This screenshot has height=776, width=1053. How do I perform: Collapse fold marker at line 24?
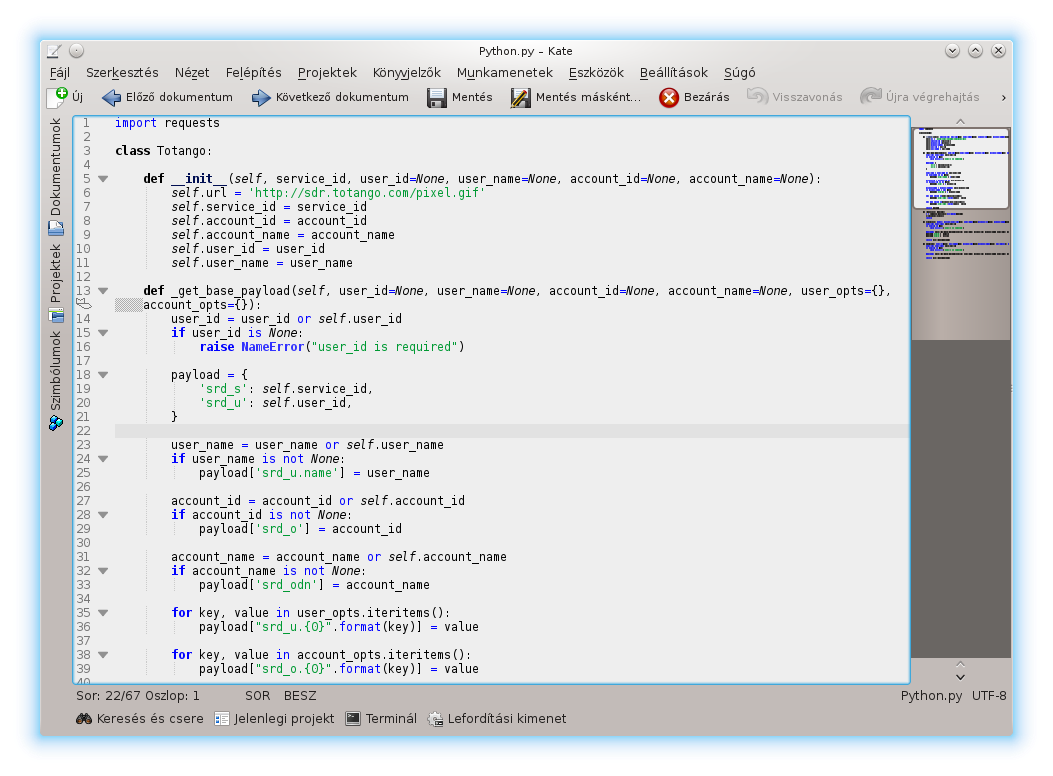(103, 458)
